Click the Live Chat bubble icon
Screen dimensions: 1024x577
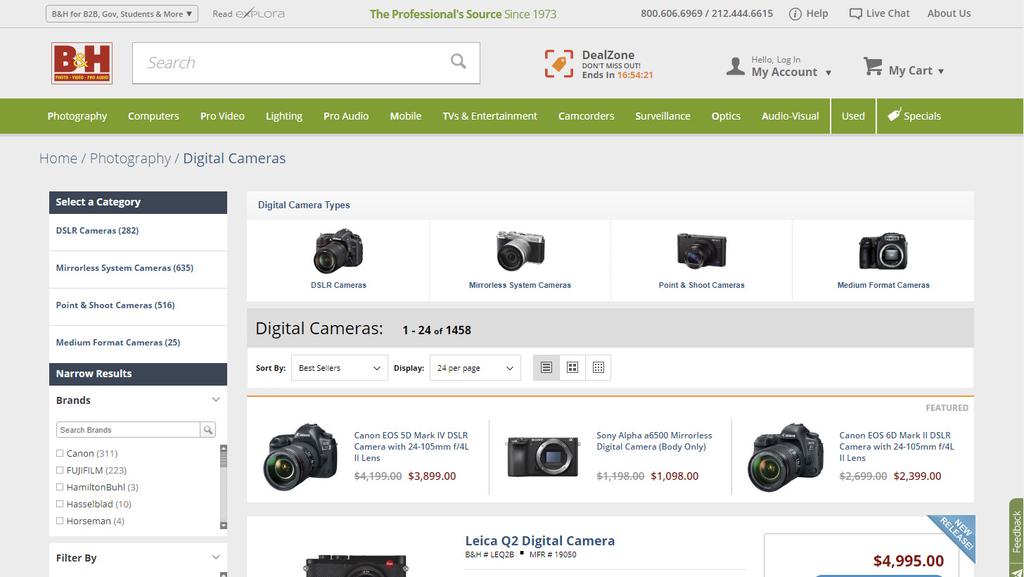click(855, 14)
